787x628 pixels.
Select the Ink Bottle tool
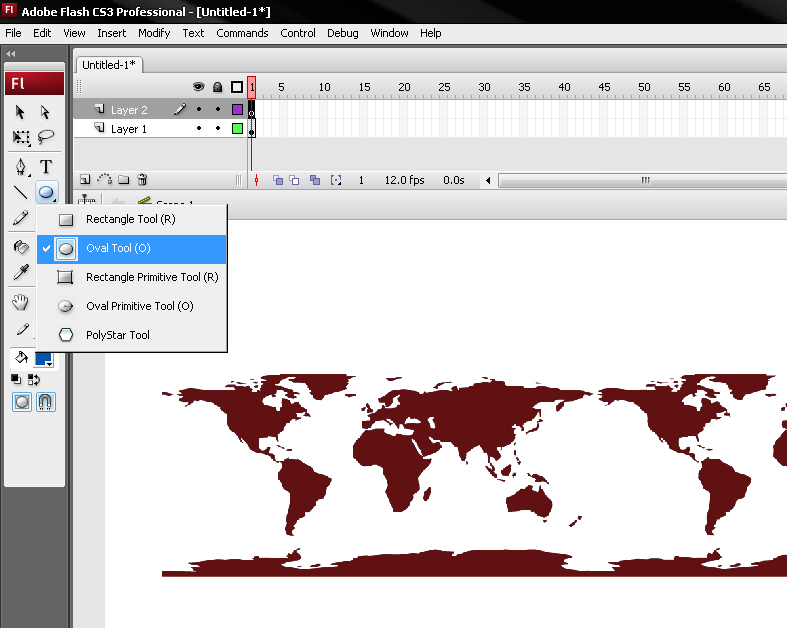[21, 247]
